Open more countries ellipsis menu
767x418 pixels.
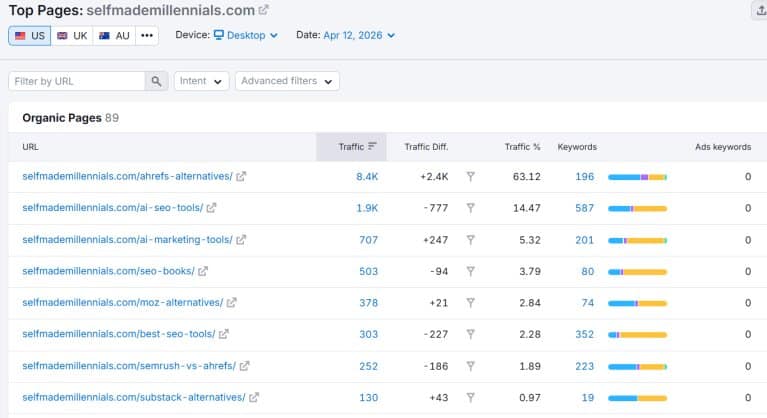coord(147,36)
